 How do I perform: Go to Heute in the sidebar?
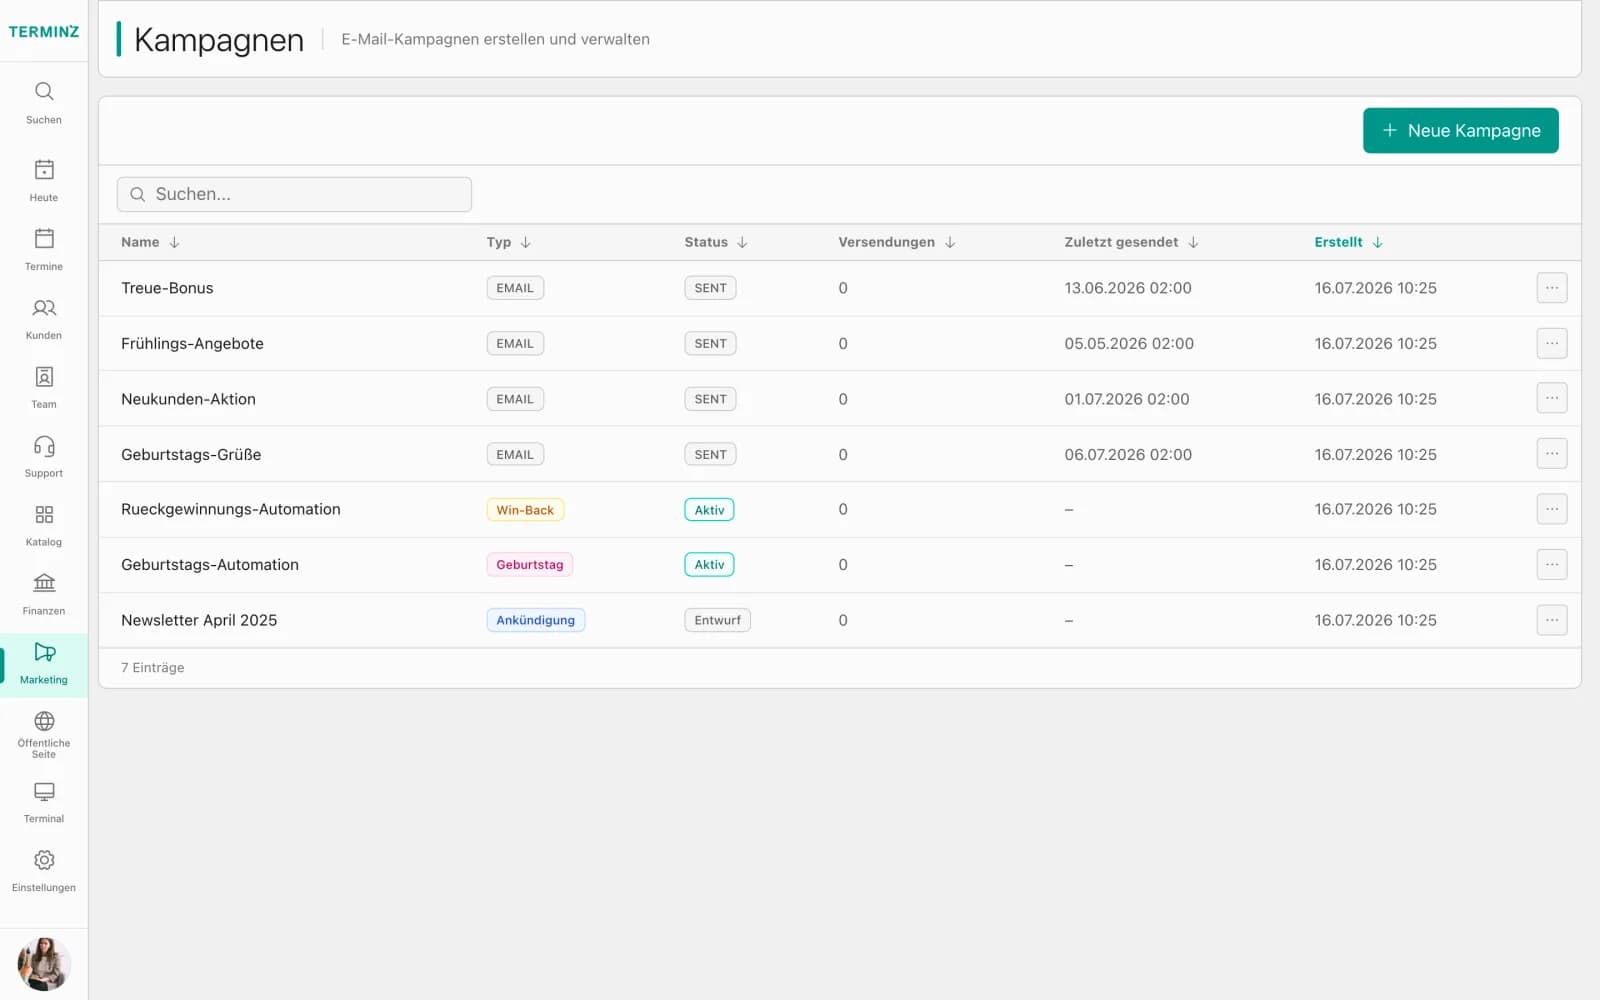point(44,180)
